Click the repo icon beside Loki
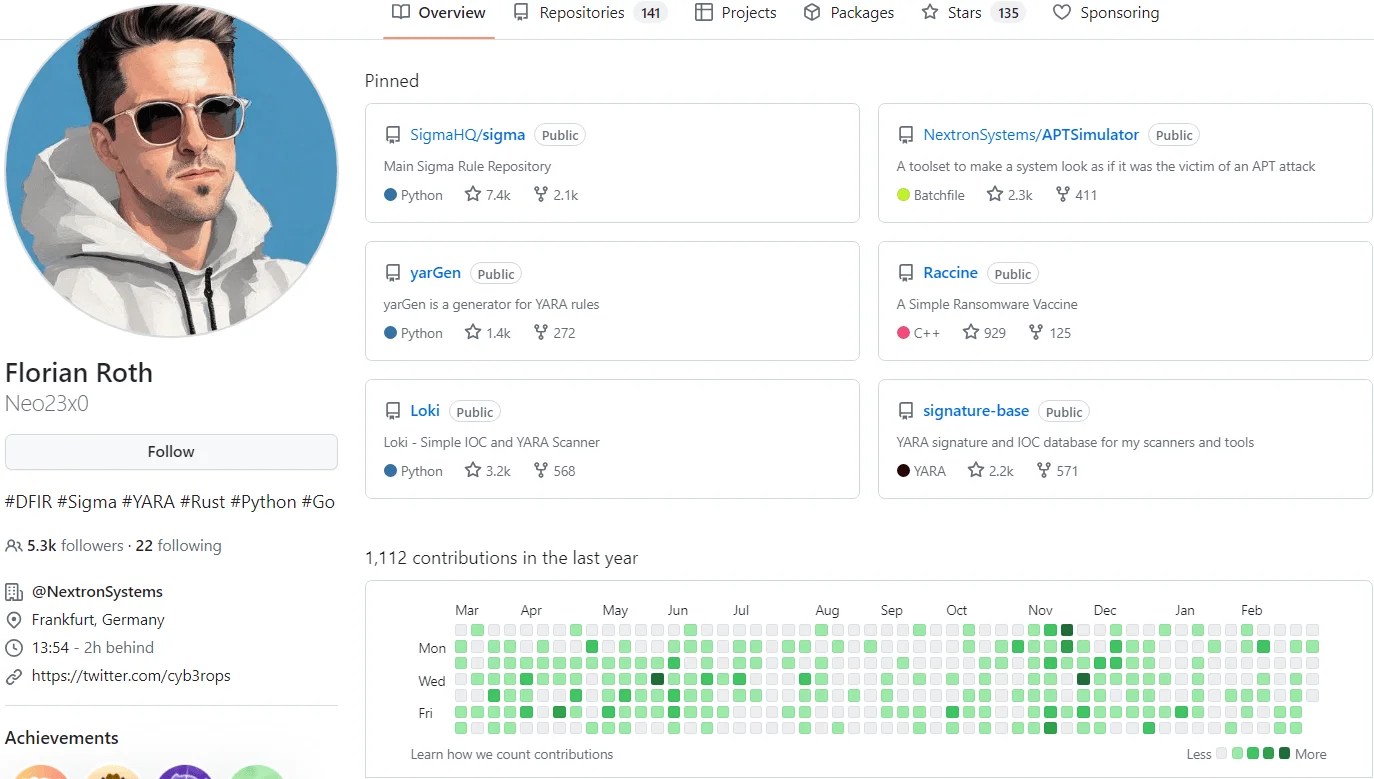 point(393,411)
